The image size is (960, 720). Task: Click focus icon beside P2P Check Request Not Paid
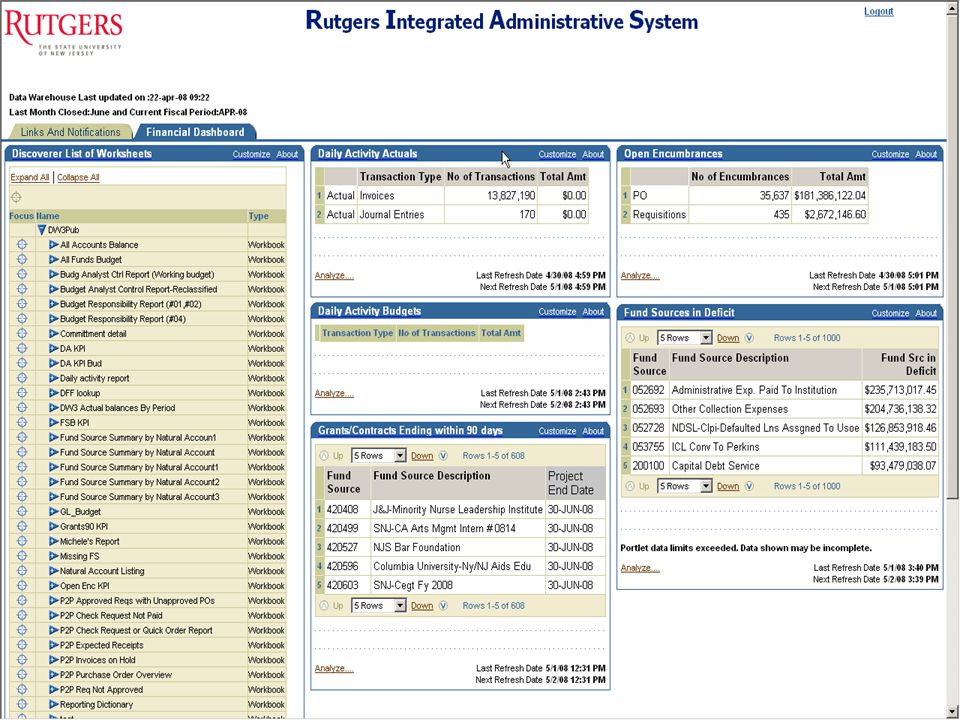pos(22,615)
